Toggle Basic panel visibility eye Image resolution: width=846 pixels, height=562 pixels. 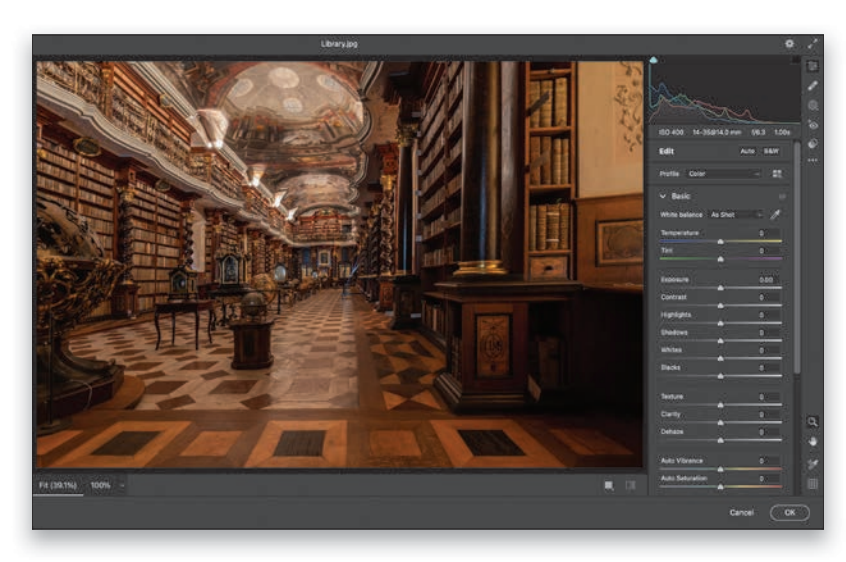pyautogui.click(x=782, y=196)
